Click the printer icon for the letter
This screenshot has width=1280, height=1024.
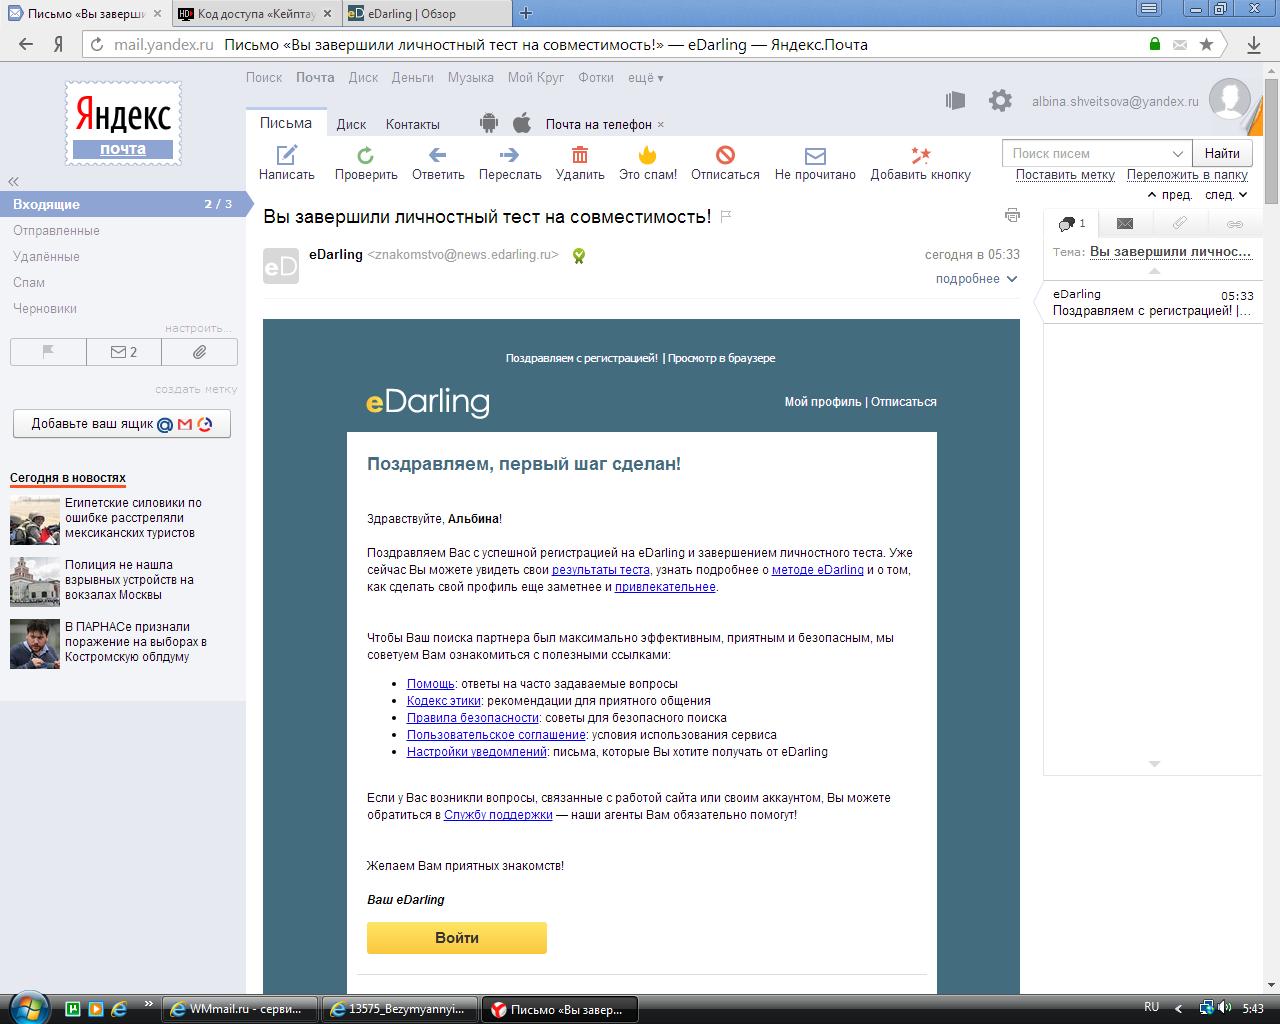coord(1012,215)
